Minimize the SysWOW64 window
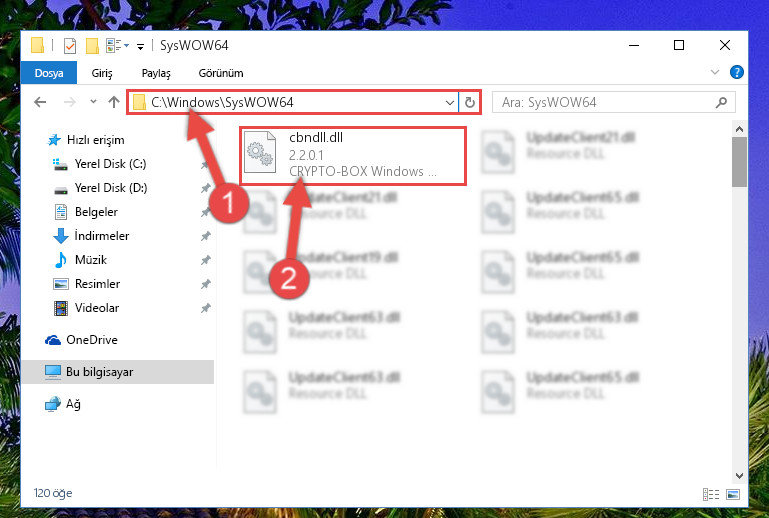Image resolution: width=769 pixels, height=518 pixels. pos(634,46)
